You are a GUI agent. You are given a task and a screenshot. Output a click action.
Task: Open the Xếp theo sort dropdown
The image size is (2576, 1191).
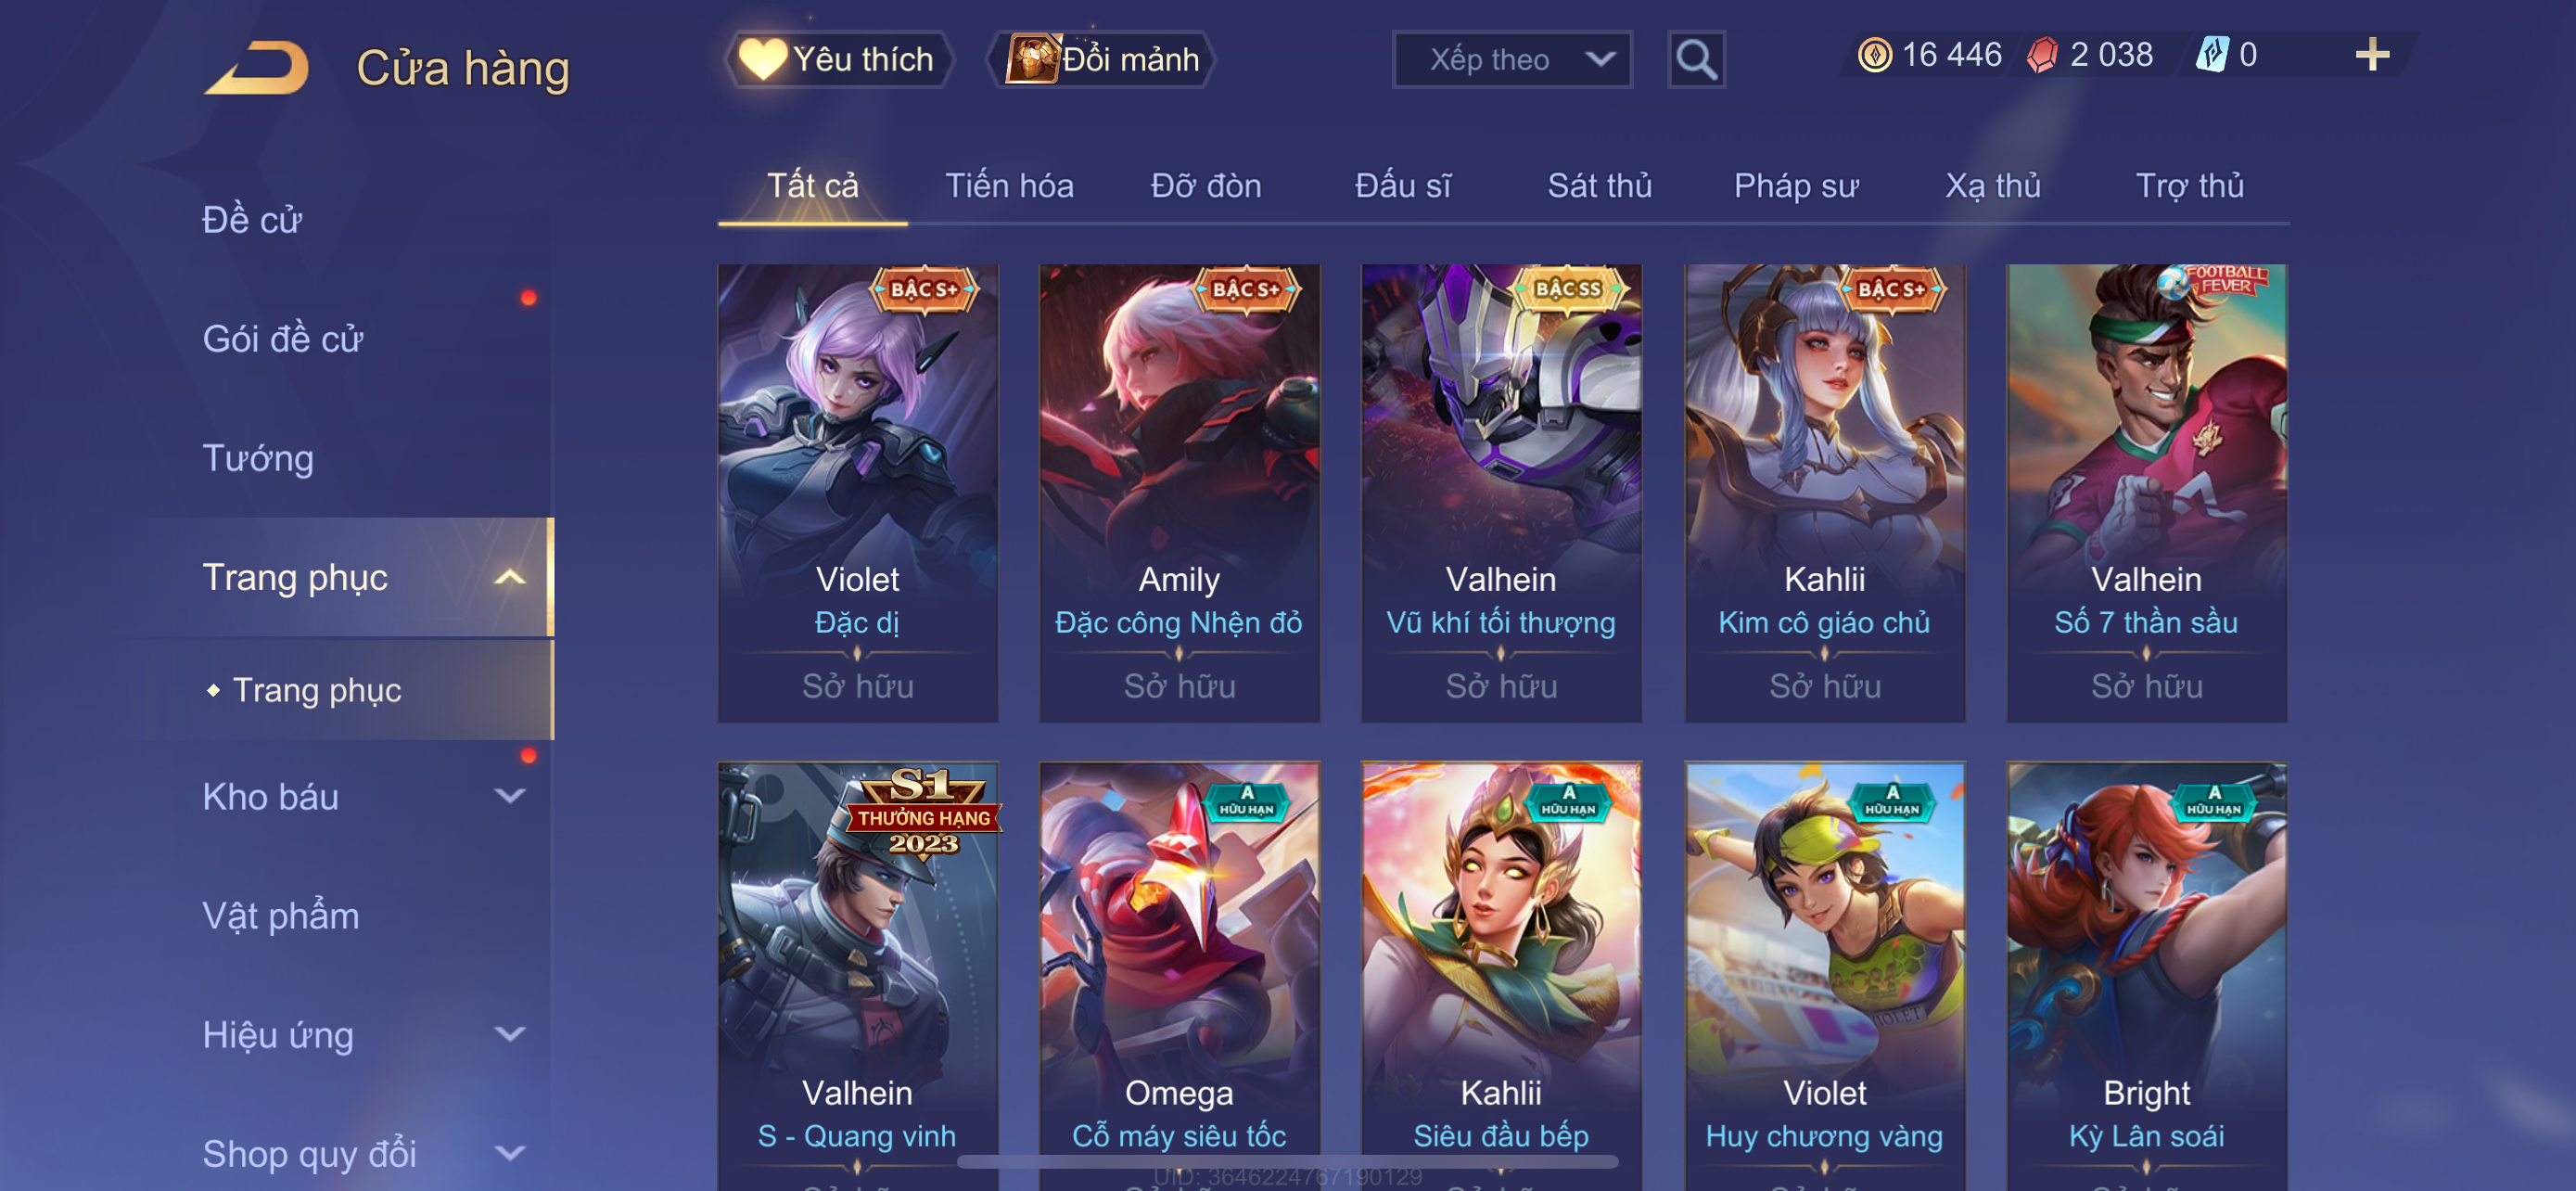click(x=1512, y=60)
